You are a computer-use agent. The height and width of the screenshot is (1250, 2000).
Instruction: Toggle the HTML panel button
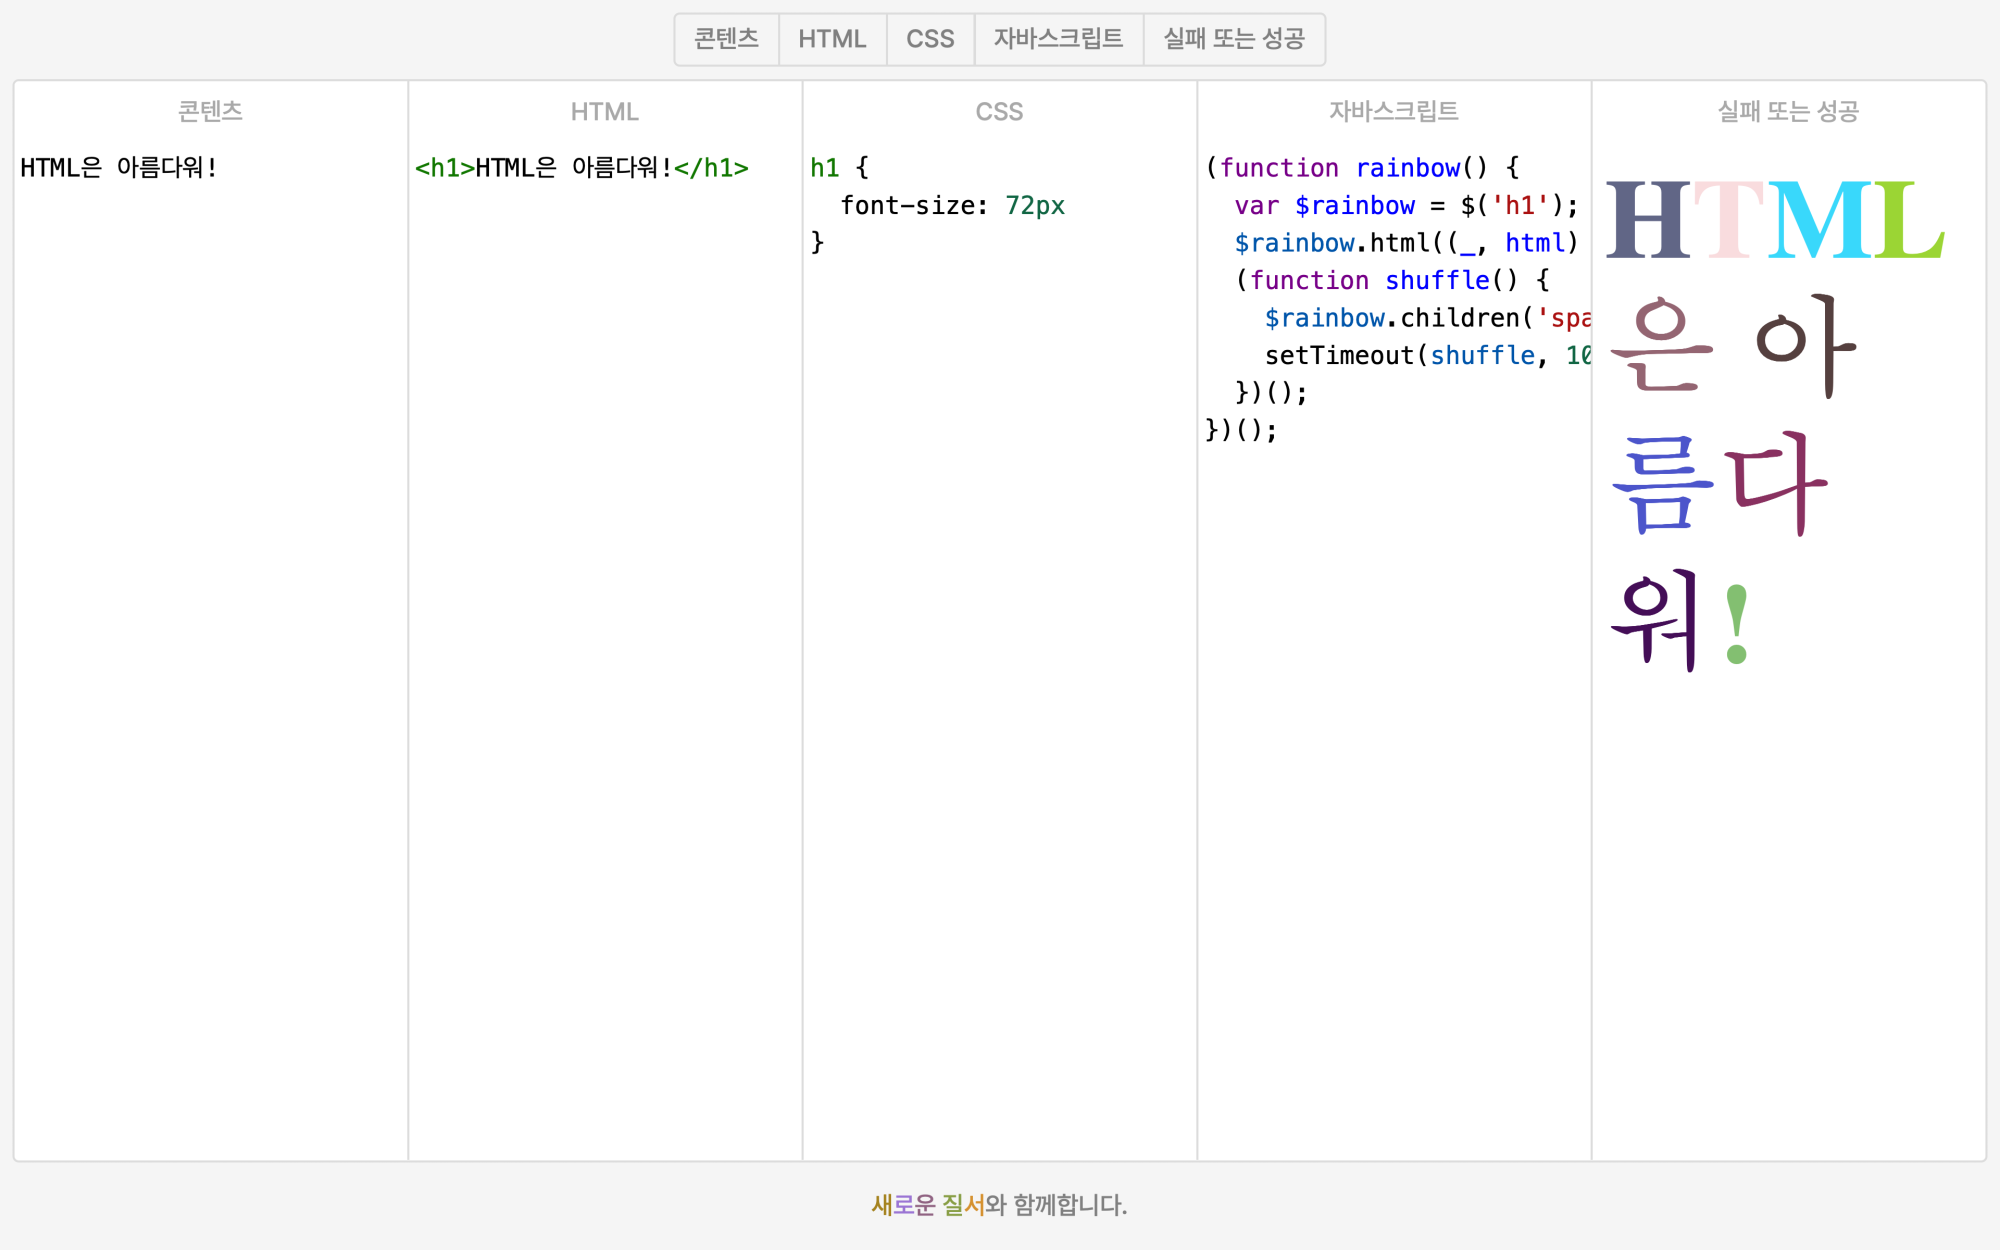tap(831, 39)
